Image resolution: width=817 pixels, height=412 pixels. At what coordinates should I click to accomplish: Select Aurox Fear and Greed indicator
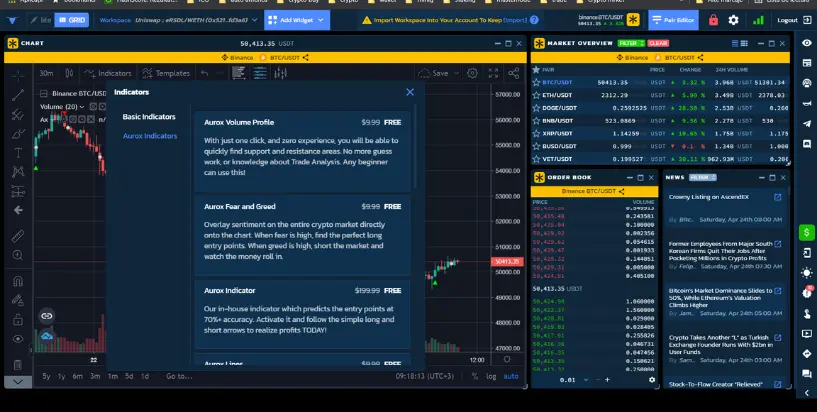(x=302, y=235)
